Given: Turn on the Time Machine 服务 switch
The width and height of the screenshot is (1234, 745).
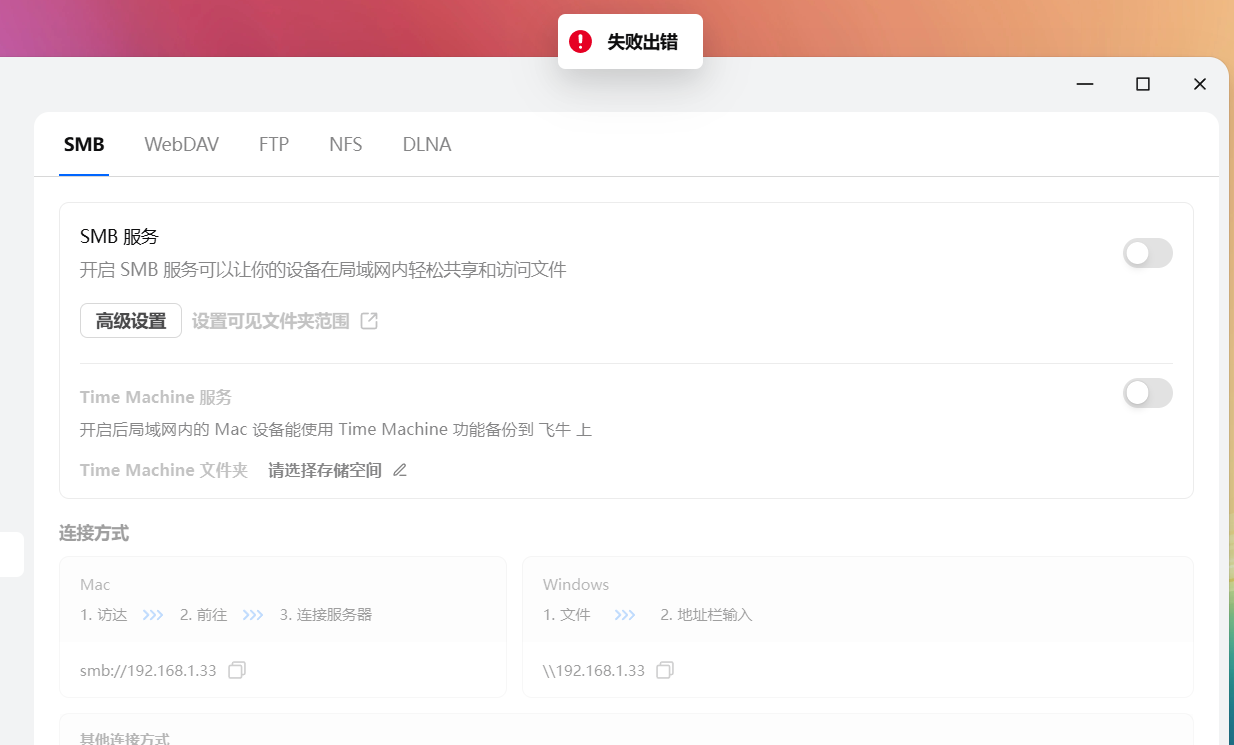Looking at the screenshot, I should click(x=1147, y=393).
